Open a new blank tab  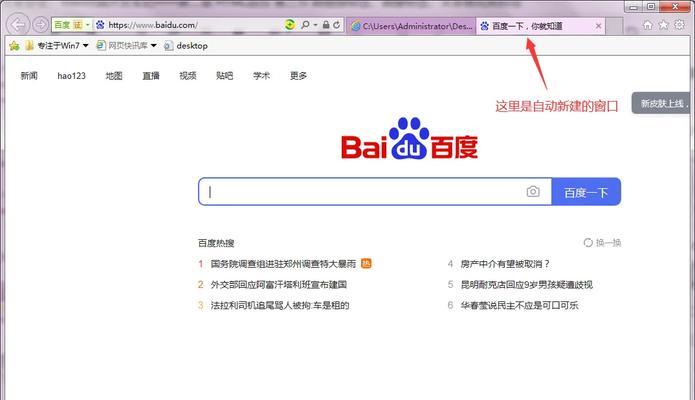(x=615, y=26)
